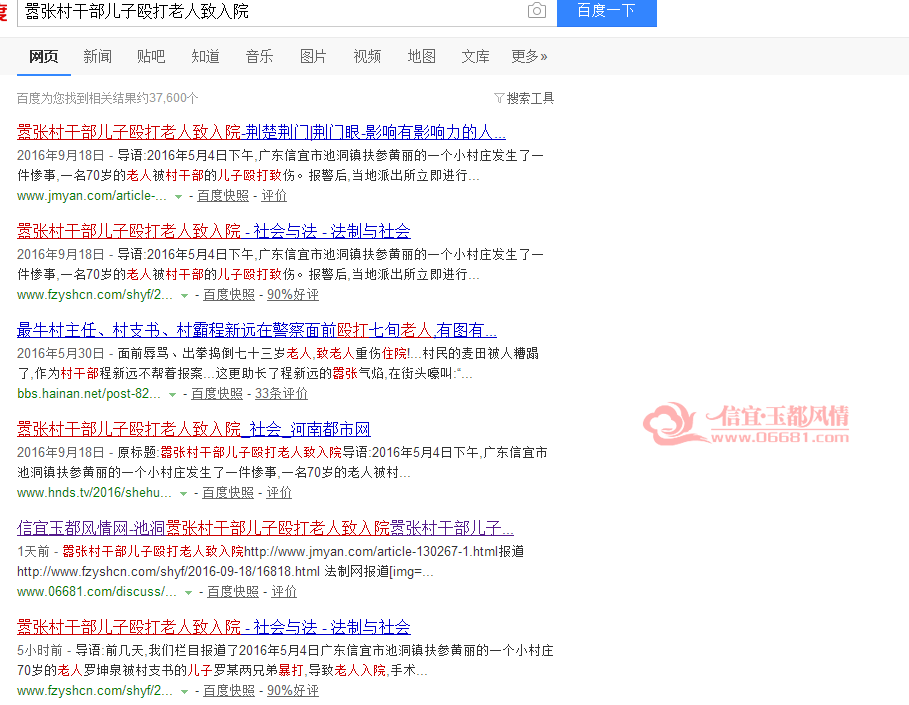The height and width of the screenshot is (705, 909).
Task: Expand dropdown arrow next to www.jmyan.com
Action: click(x=179, y=197)
